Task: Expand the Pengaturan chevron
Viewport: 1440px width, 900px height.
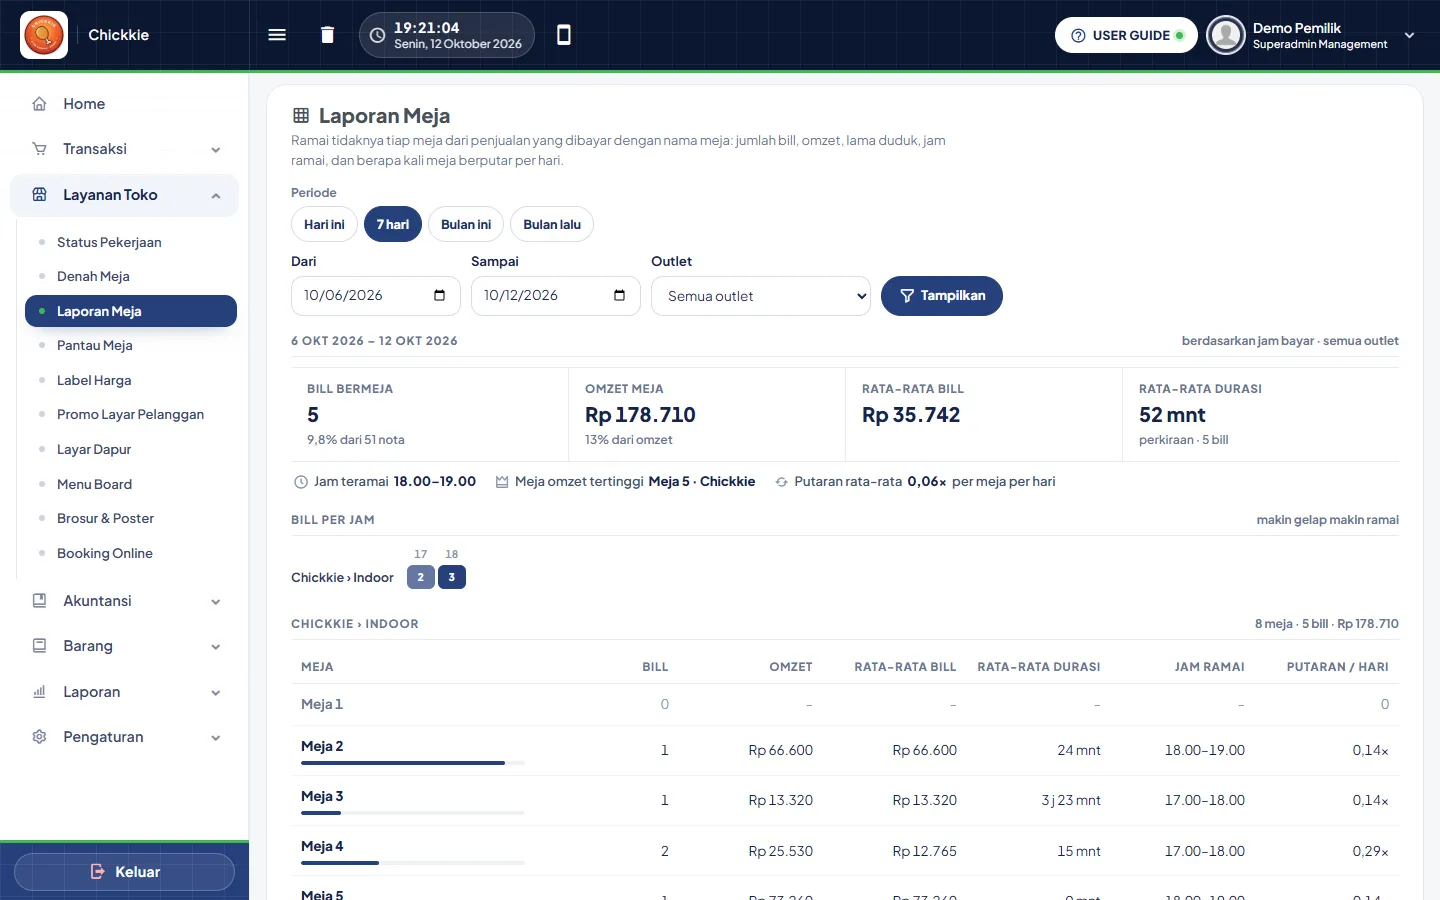Action: point(216,738)
